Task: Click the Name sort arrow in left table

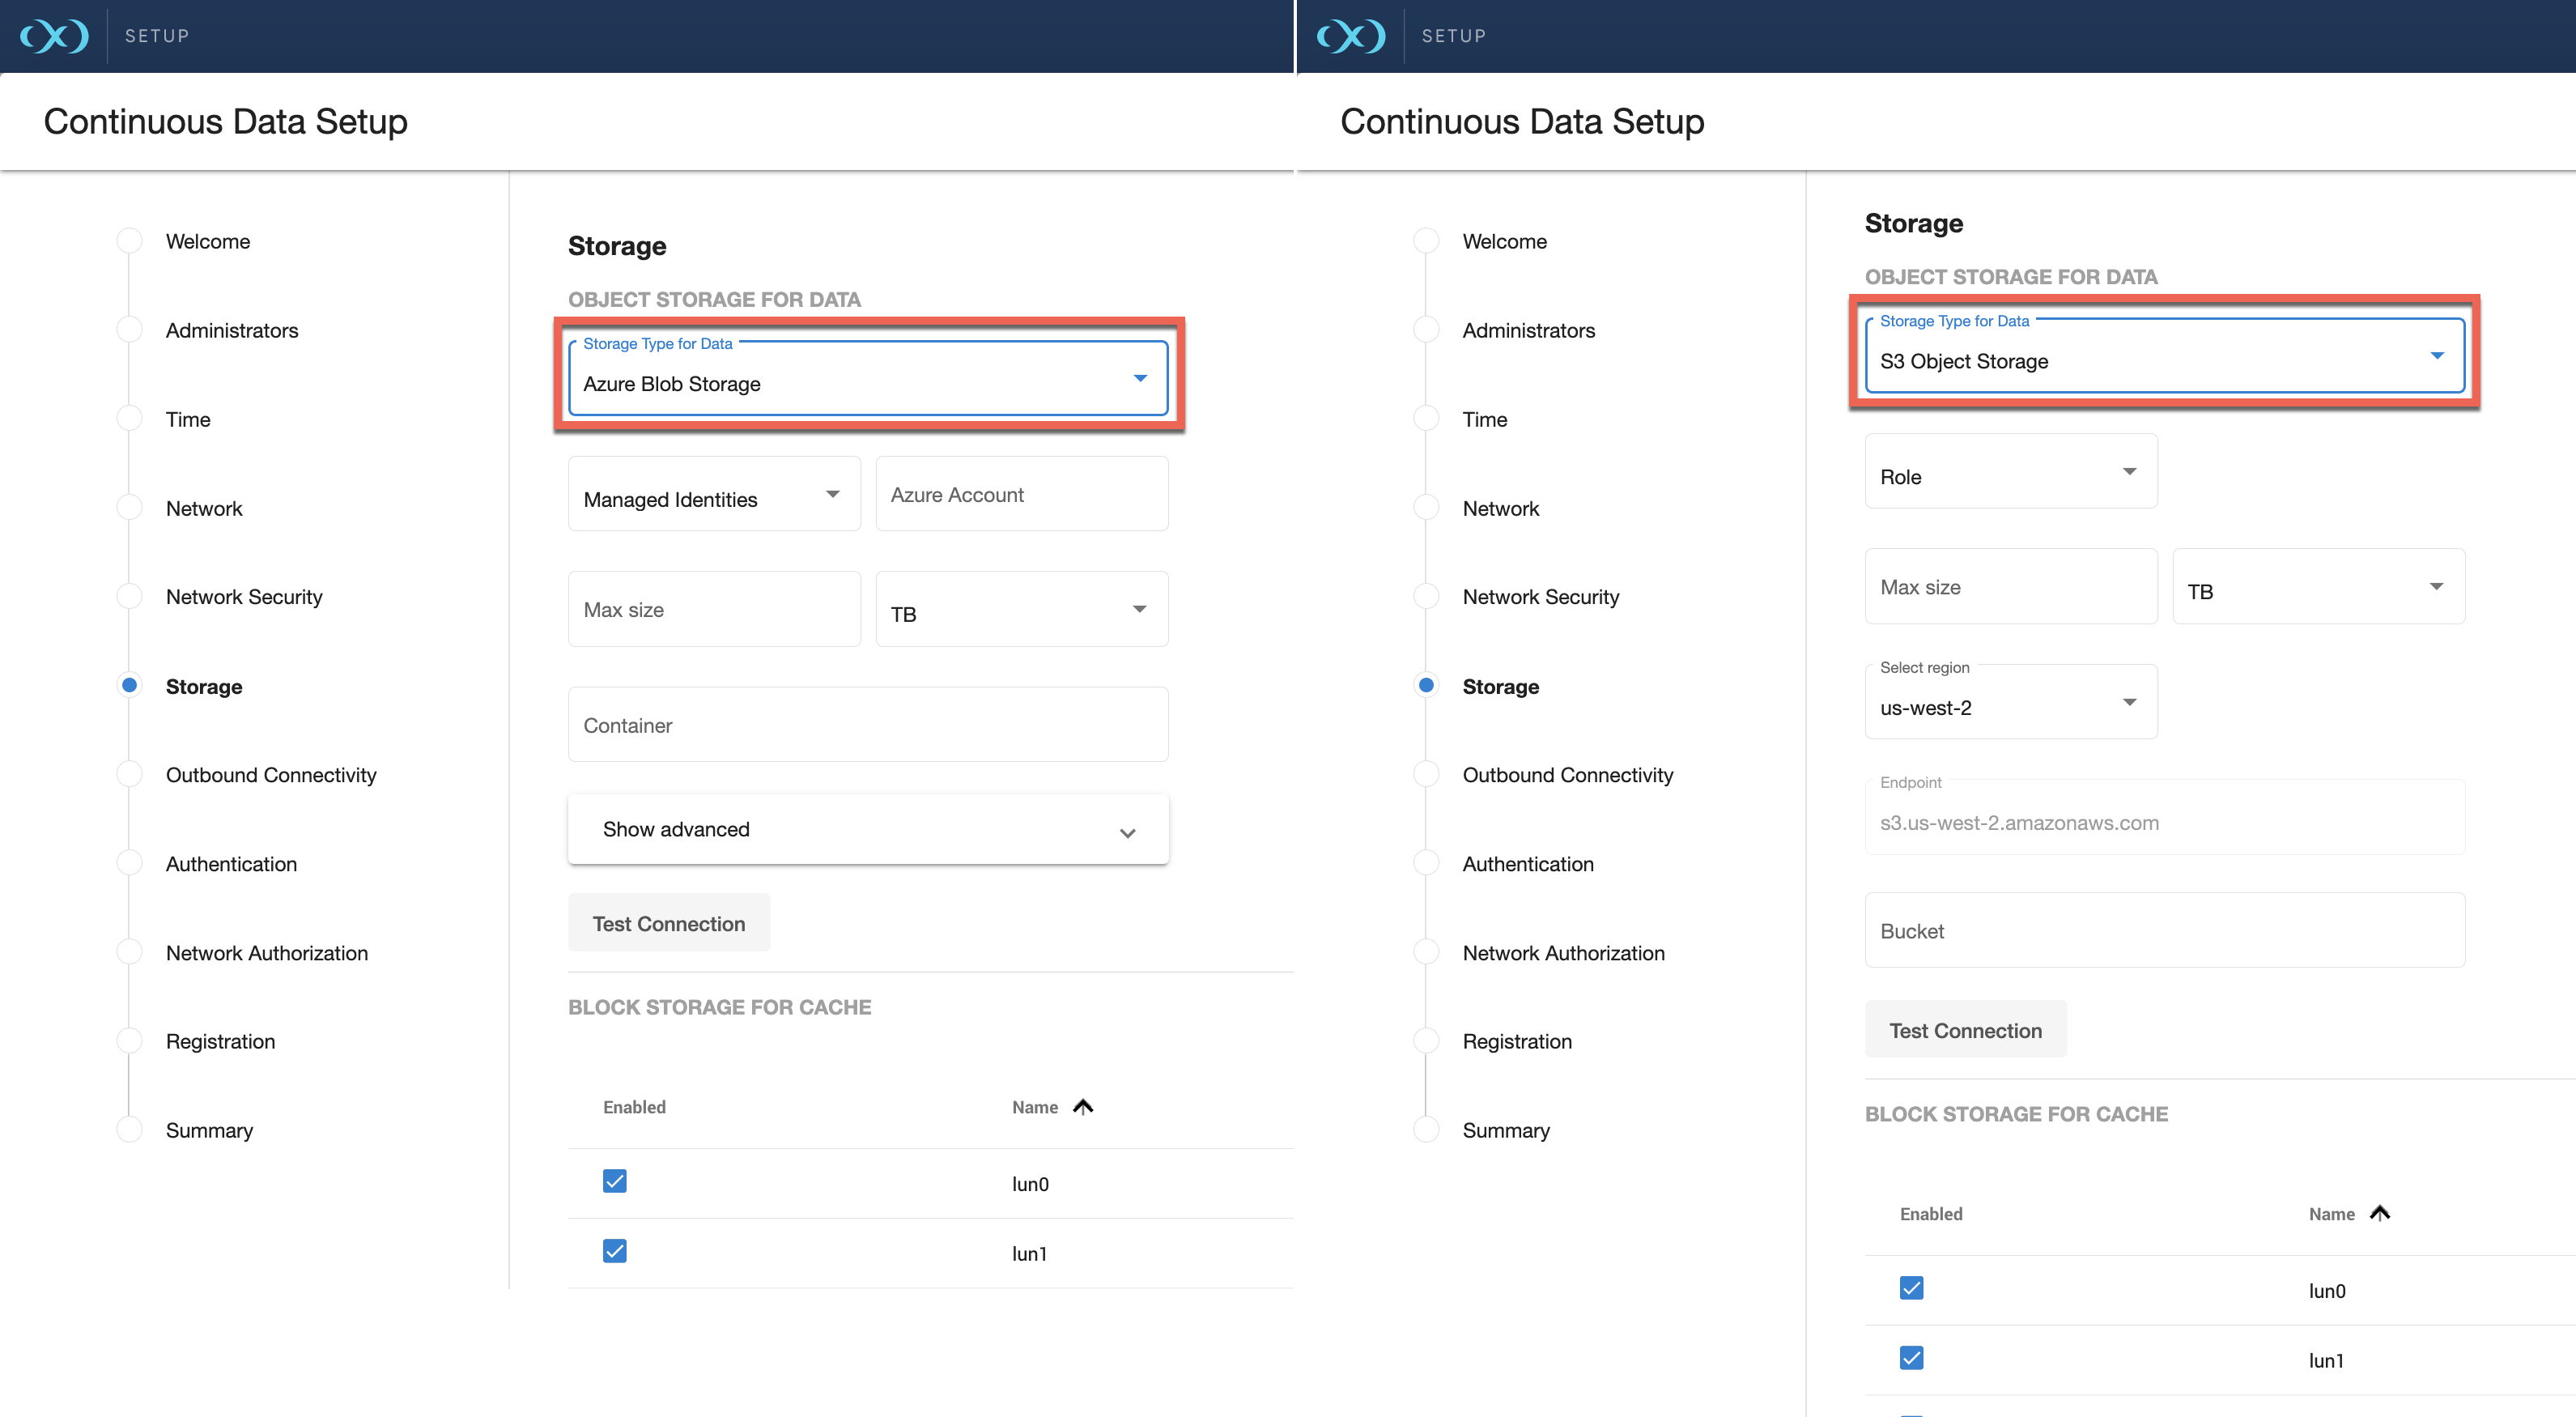Action: (x=1083, y=1107)
